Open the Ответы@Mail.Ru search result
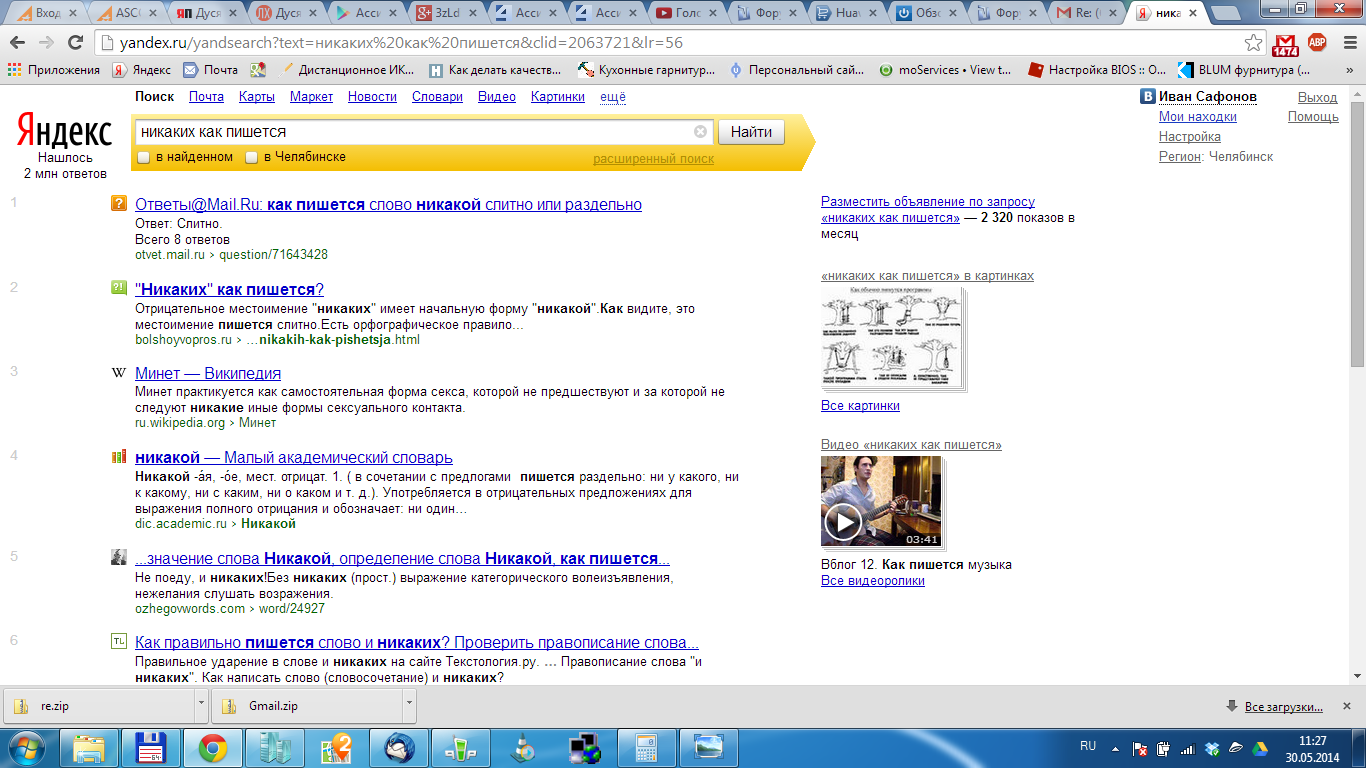 (388, 205)
